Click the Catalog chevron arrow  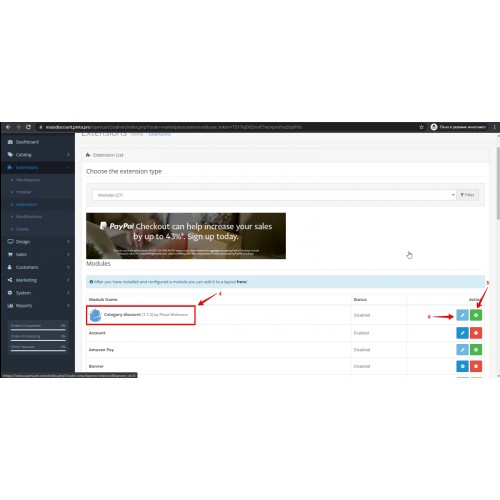[68, 155]
